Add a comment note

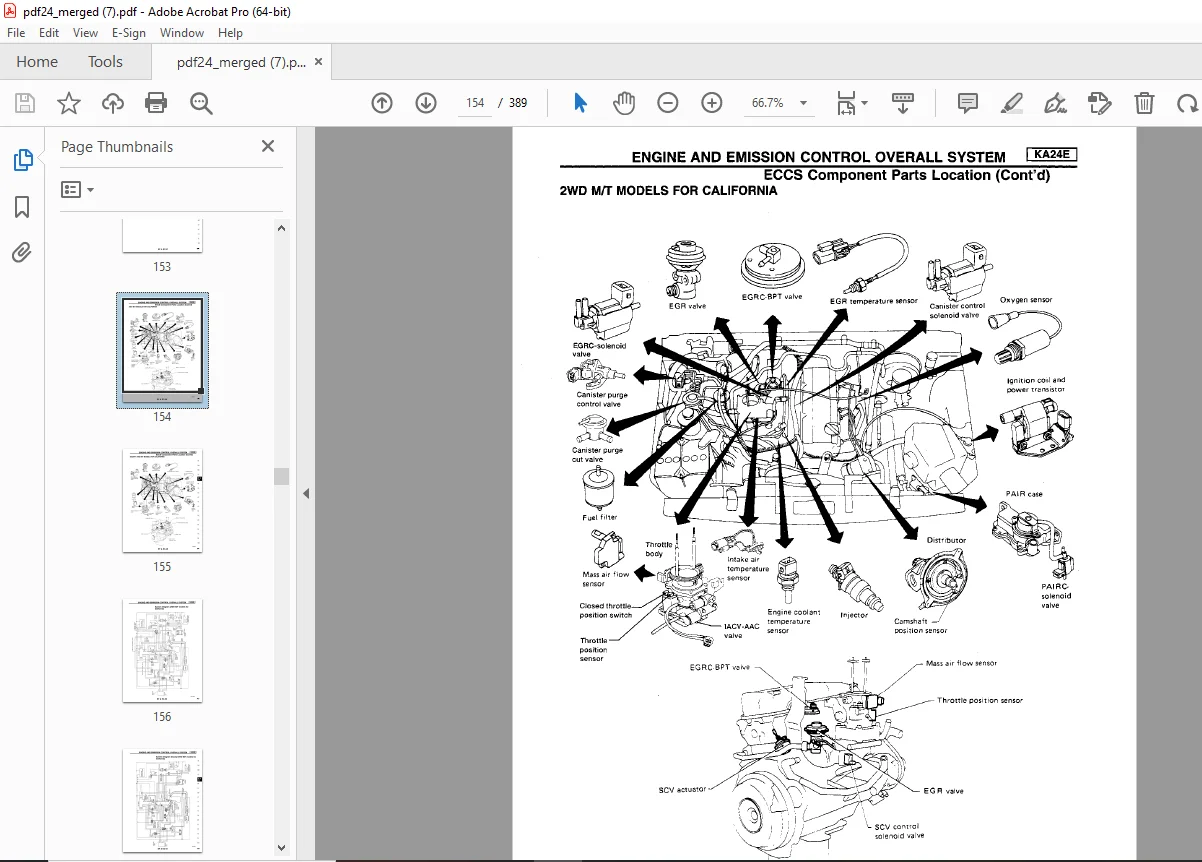coord(967,103)
